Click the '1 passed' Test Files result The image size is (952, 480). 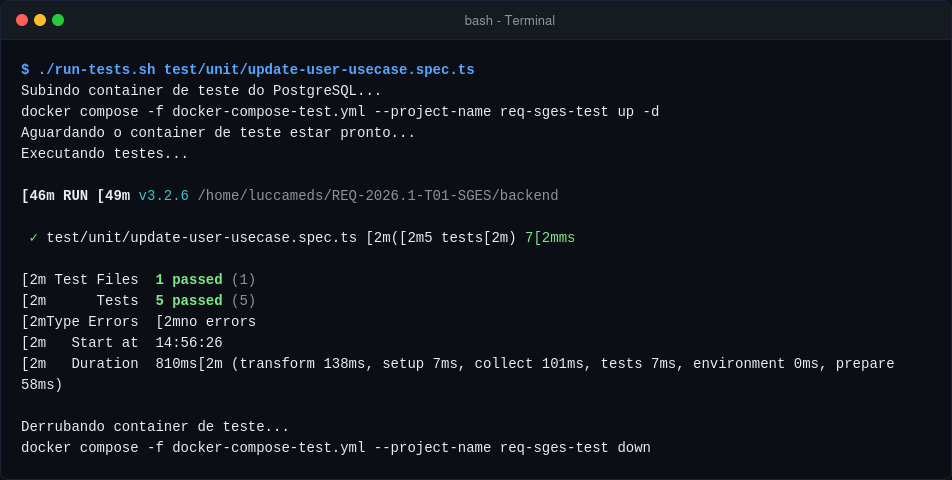189,280
